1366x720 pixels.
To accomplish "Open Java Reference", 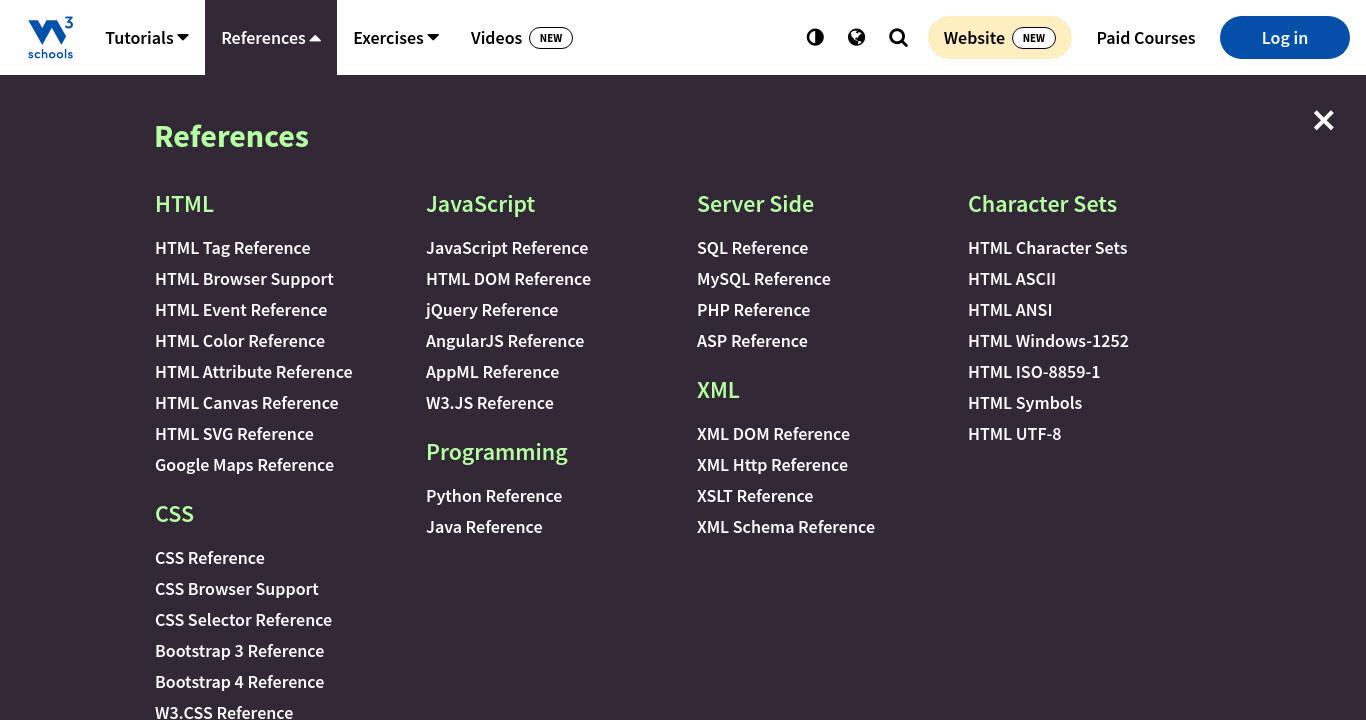I will click(484, 527).
